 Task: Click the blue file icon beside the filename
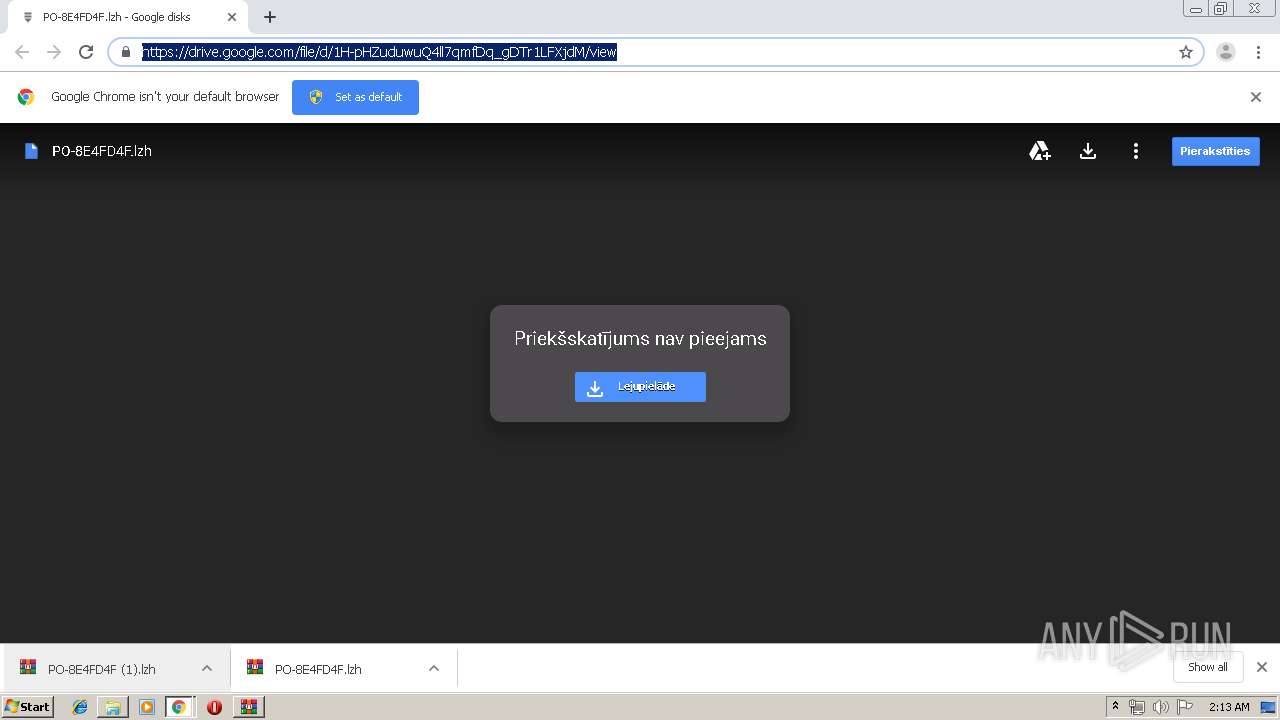coord(32,151)
